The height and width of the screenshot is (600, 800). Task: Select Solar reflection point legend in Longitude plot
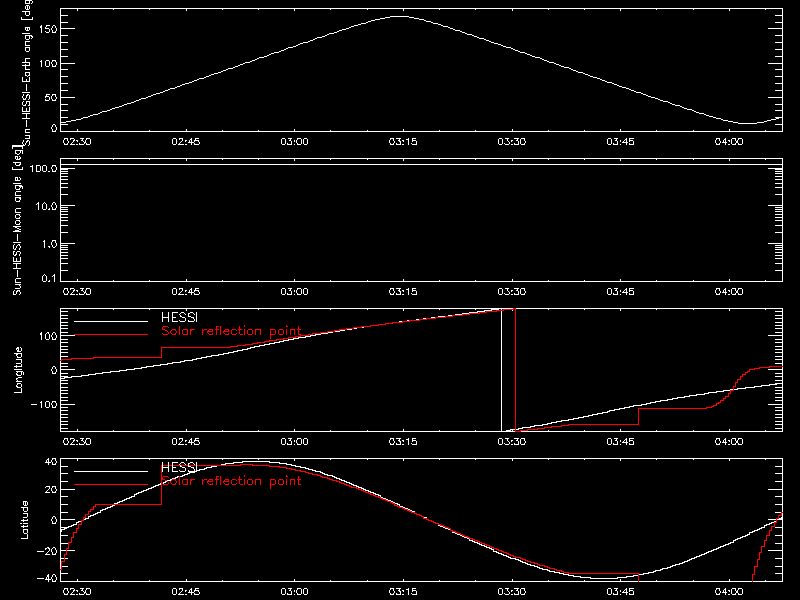click(231, 331)
